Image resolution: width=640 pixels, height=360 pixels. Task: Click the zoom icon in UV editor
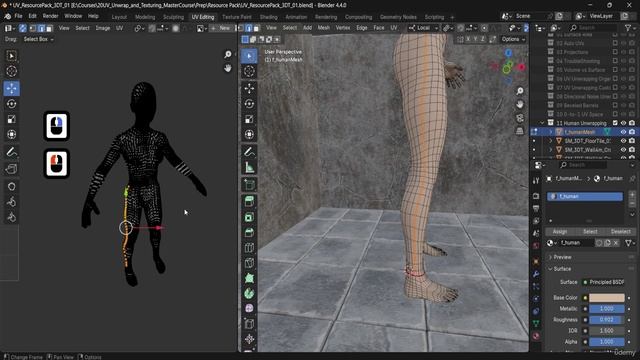click(x=228, y=54)
